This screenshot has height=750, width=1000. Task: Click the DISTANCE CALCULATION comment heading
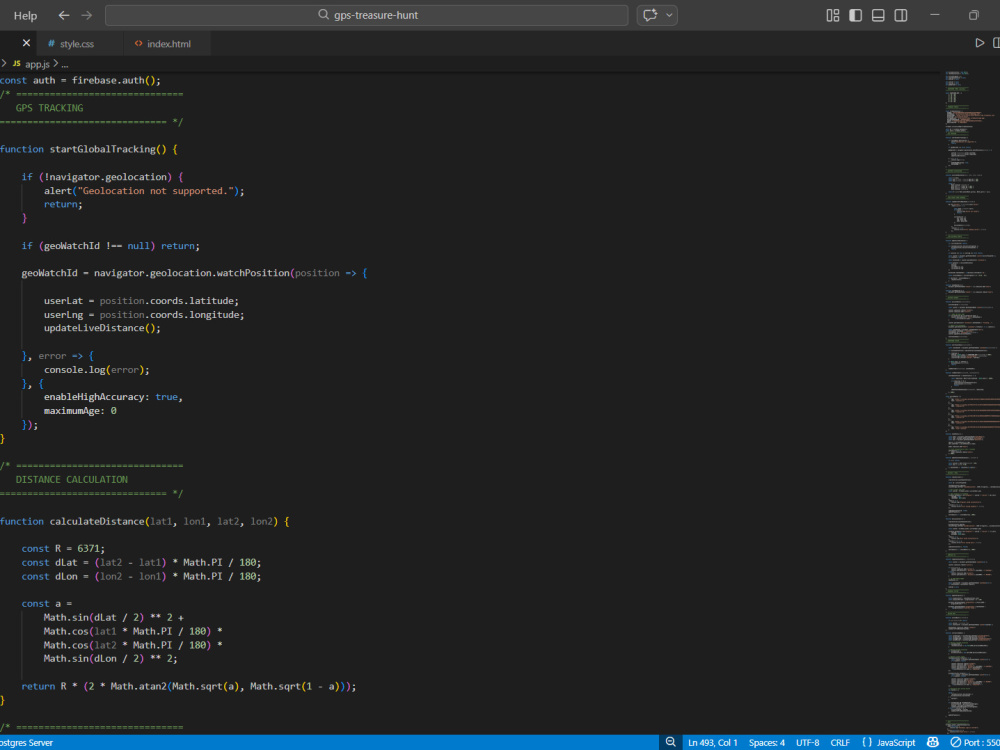pyautogui.click(x=72, y=480)
